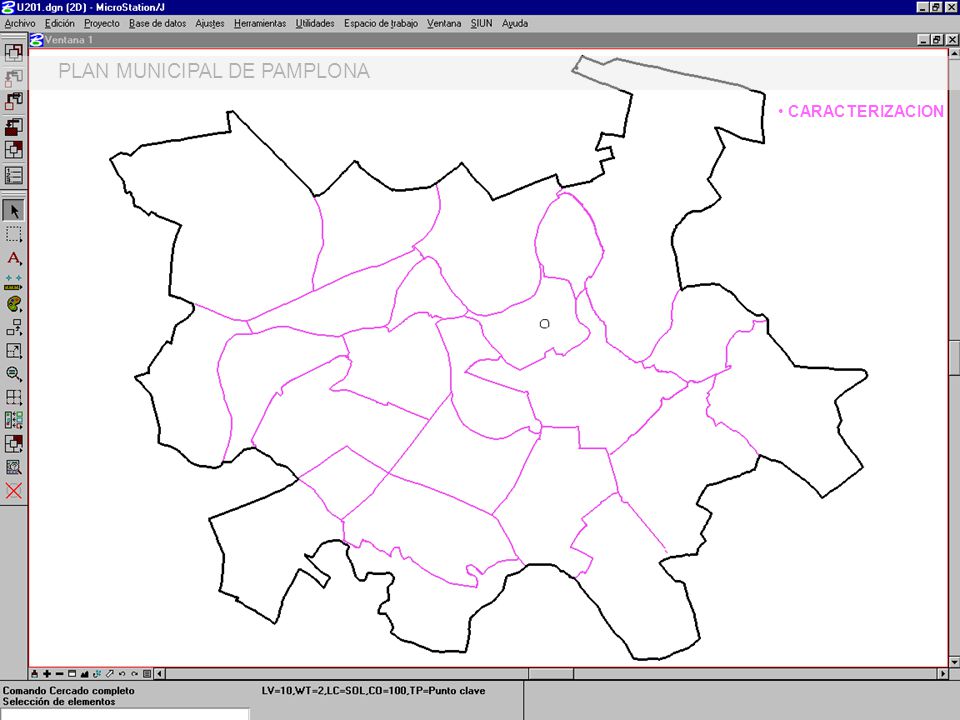Click the MicroStation title bar icon
Image resolution: width=960 pixels, height=720 pixels.
[x=7, y=7]
